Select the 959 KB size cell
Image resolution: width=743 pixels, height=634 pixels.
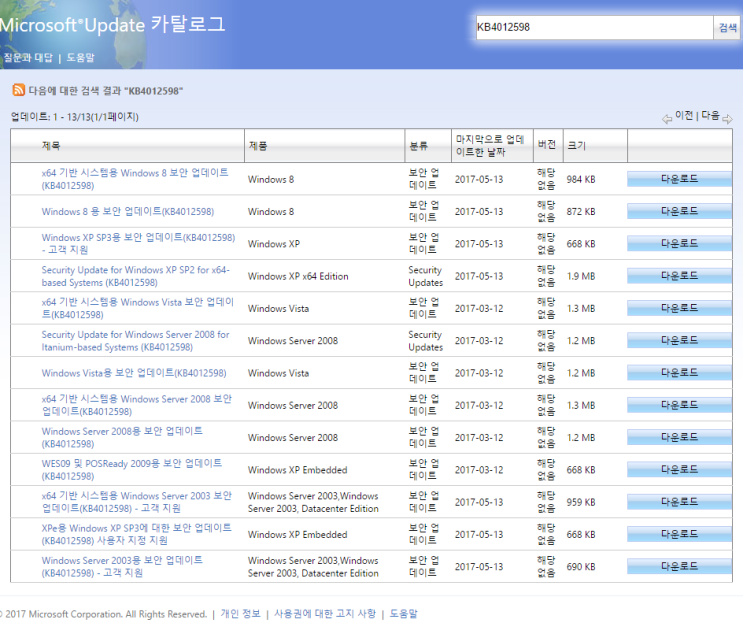point(581,502)
